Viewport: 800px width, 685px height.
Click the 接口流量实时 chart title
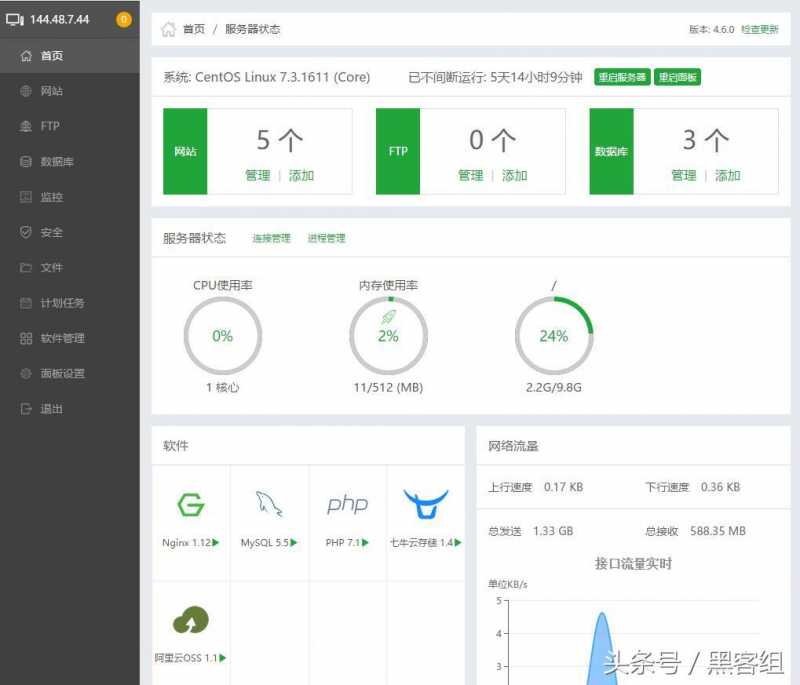click(x=633, y=564)
